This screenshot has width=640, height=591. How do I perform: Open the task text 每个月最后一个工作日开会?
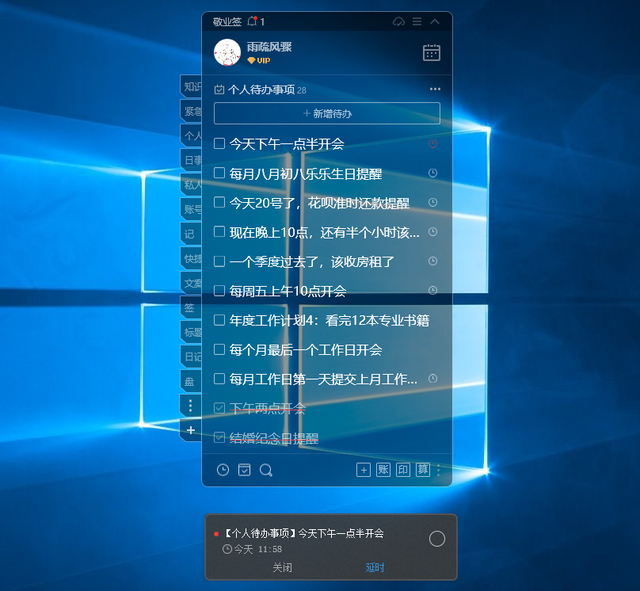point(306,350)
